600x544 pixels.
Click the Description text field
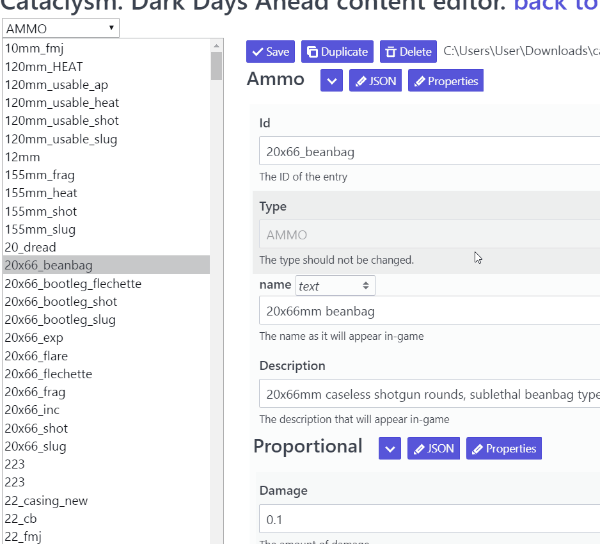[430, 393]
